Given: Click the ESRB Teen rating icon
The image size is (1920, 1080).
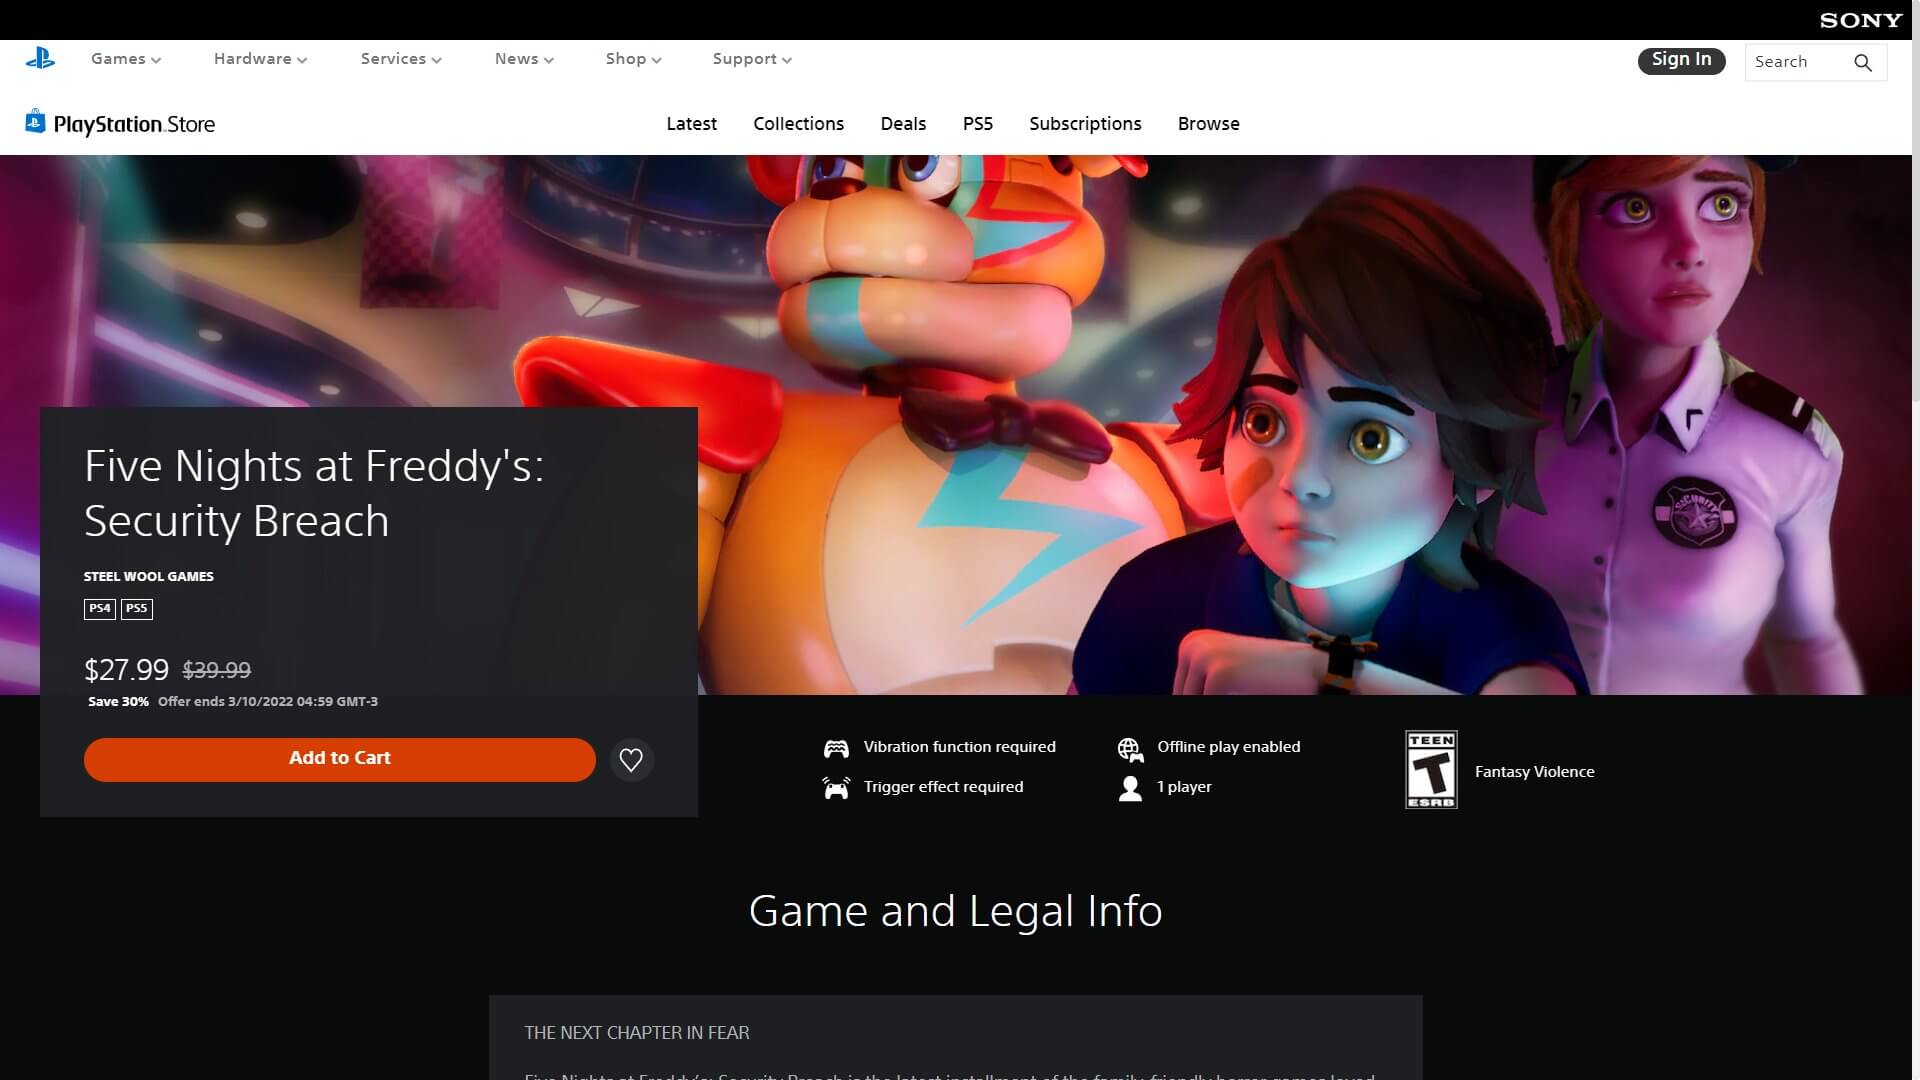Looking at the screenshot, I should pyautogui.click(x=1431, y=769).
